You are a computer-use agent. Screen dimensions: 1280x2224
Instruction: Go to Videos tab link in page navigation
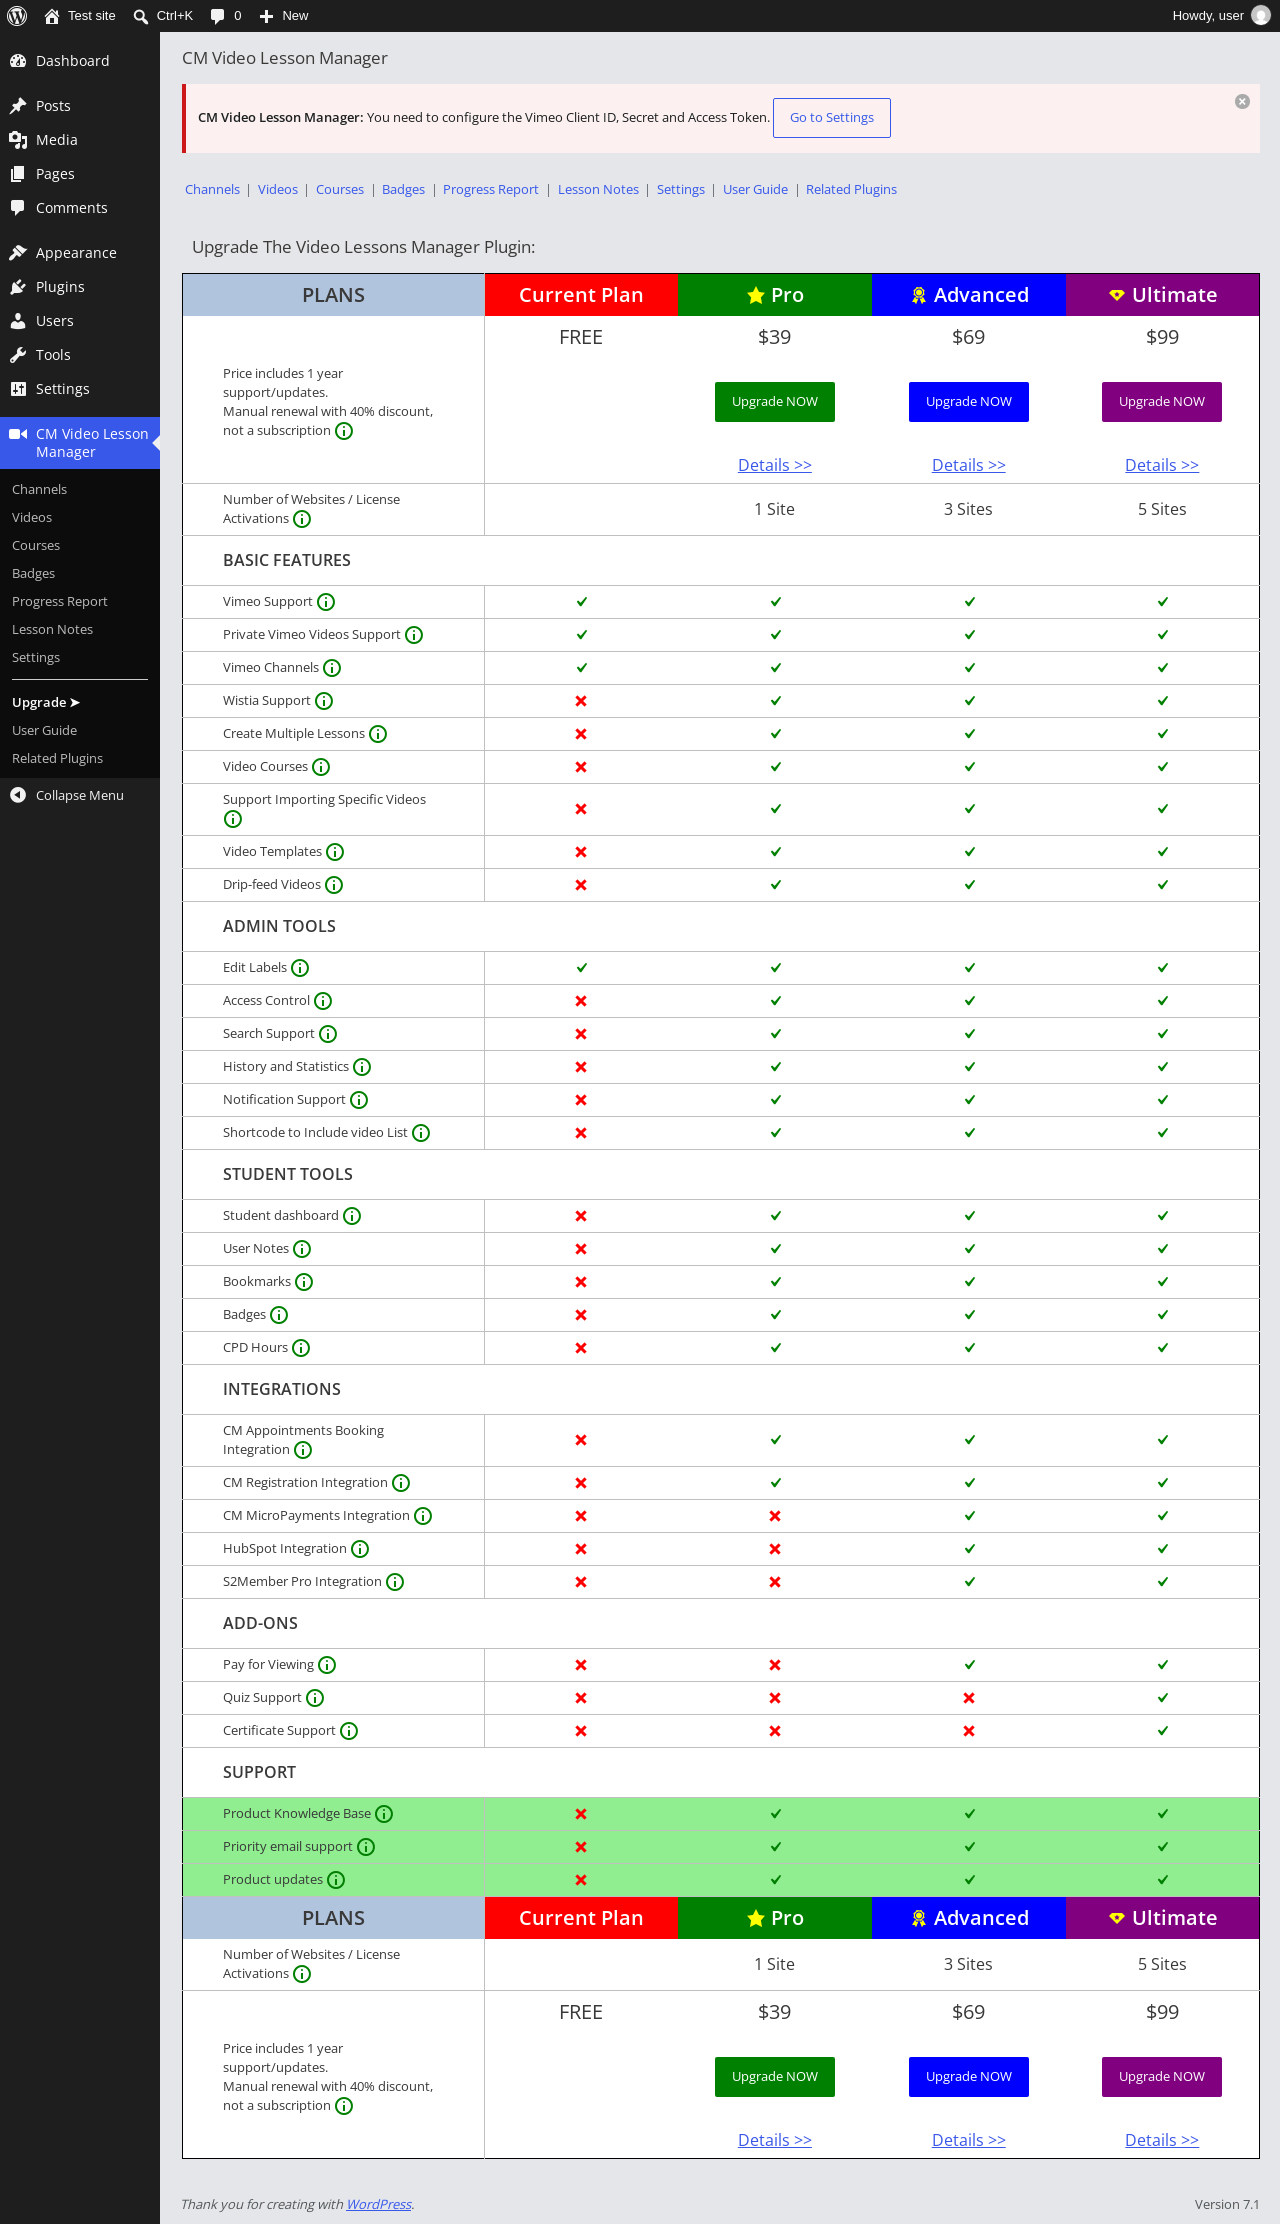278,190
